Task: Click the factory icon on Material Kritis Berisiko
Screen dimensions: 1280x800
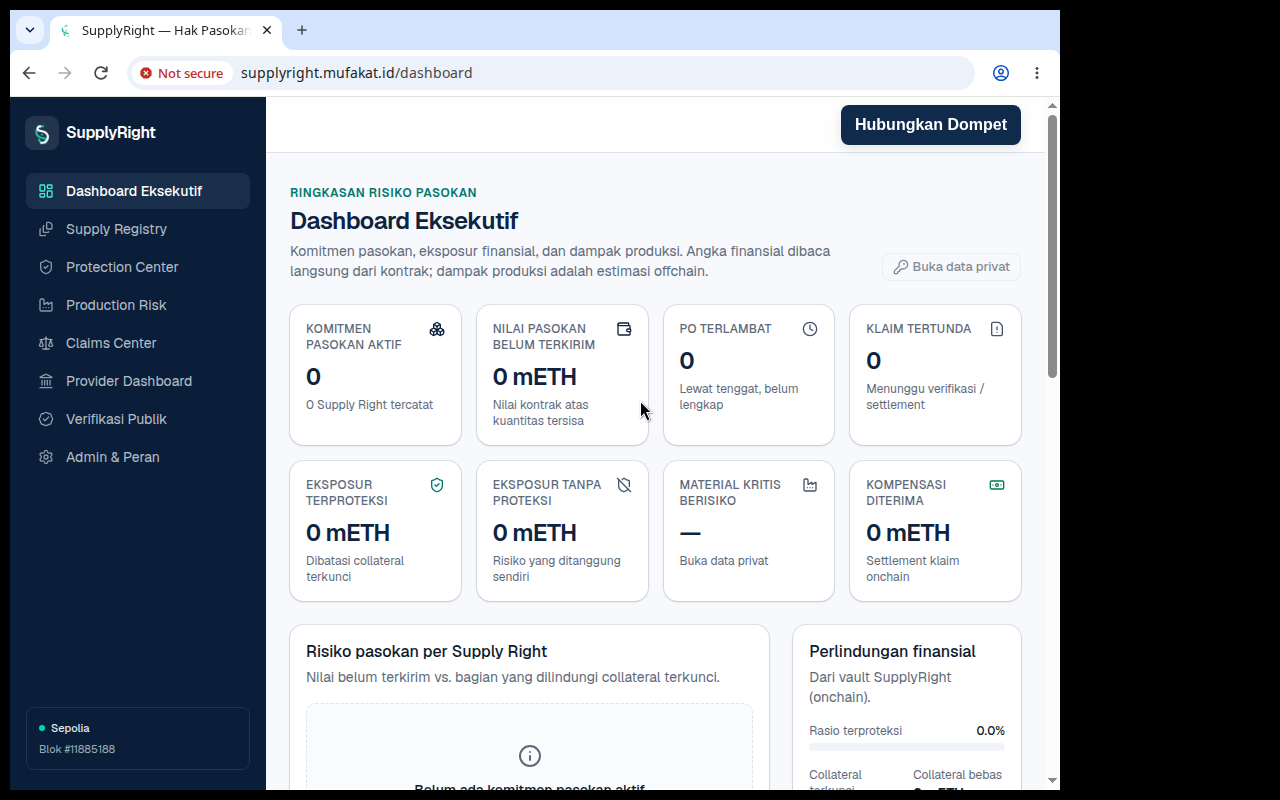Action: 810,485
